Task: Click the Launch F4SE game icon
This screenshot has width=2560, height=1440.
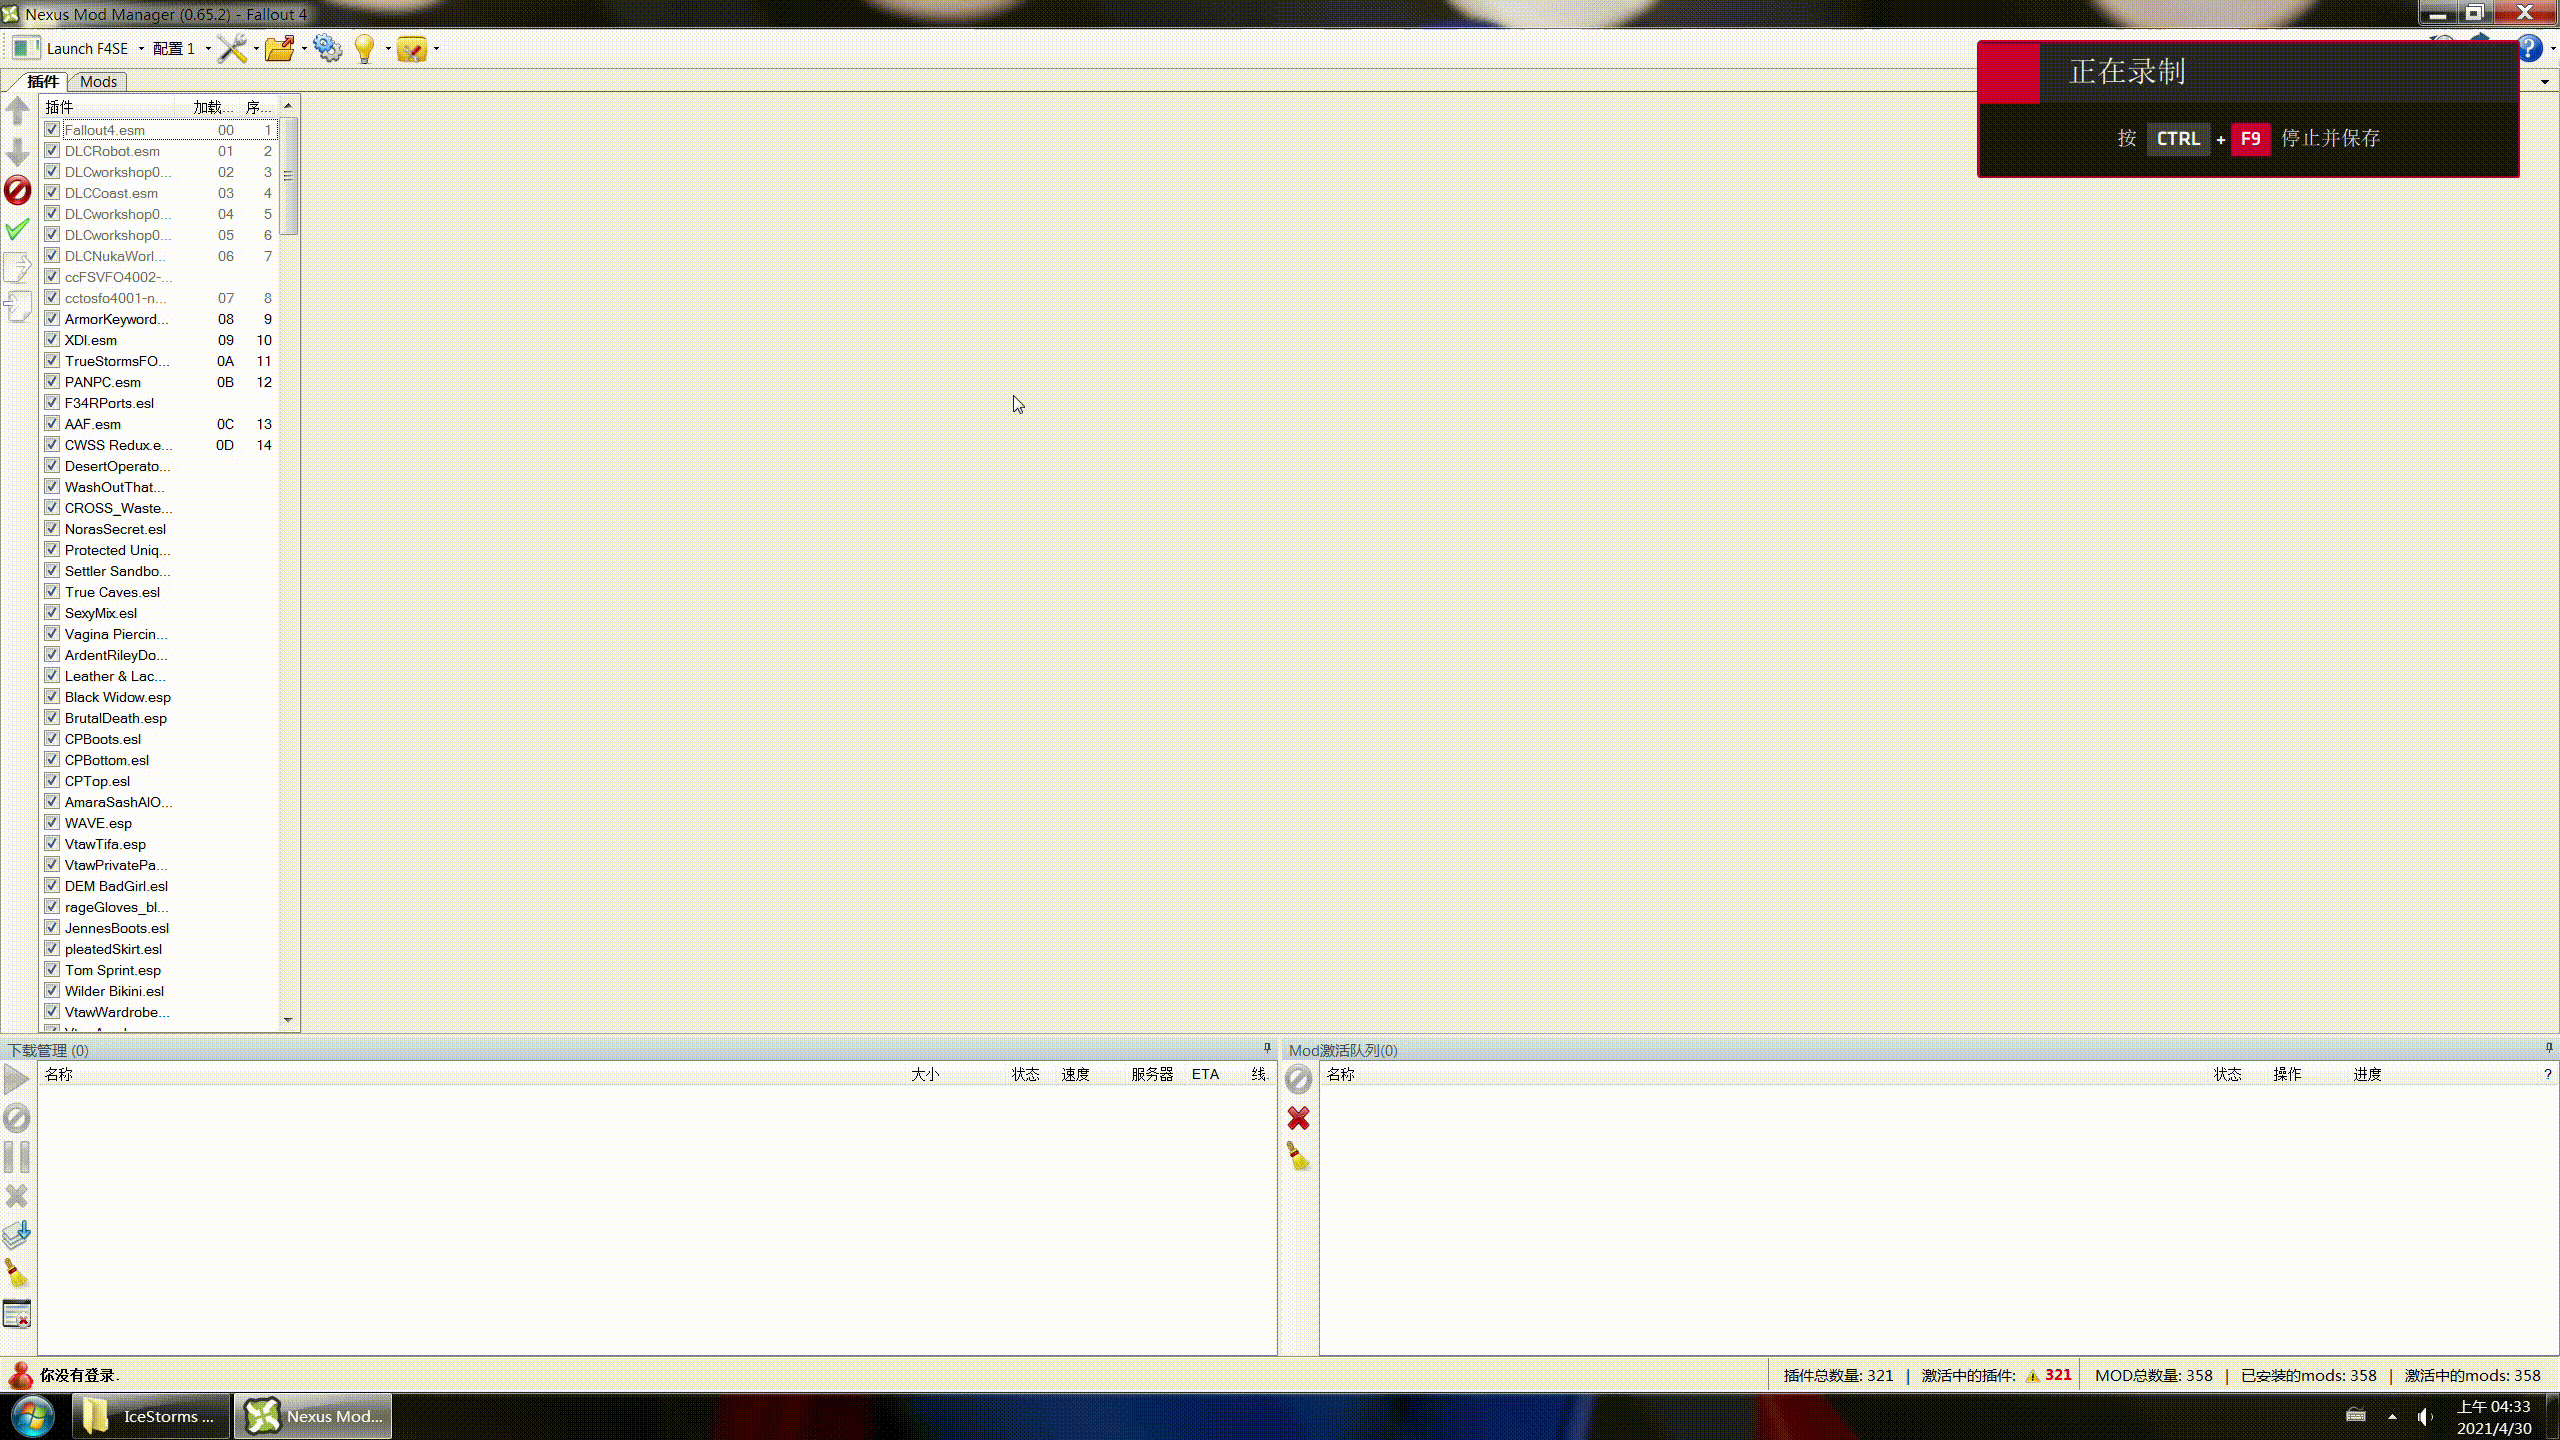Action: coord(27,48)
